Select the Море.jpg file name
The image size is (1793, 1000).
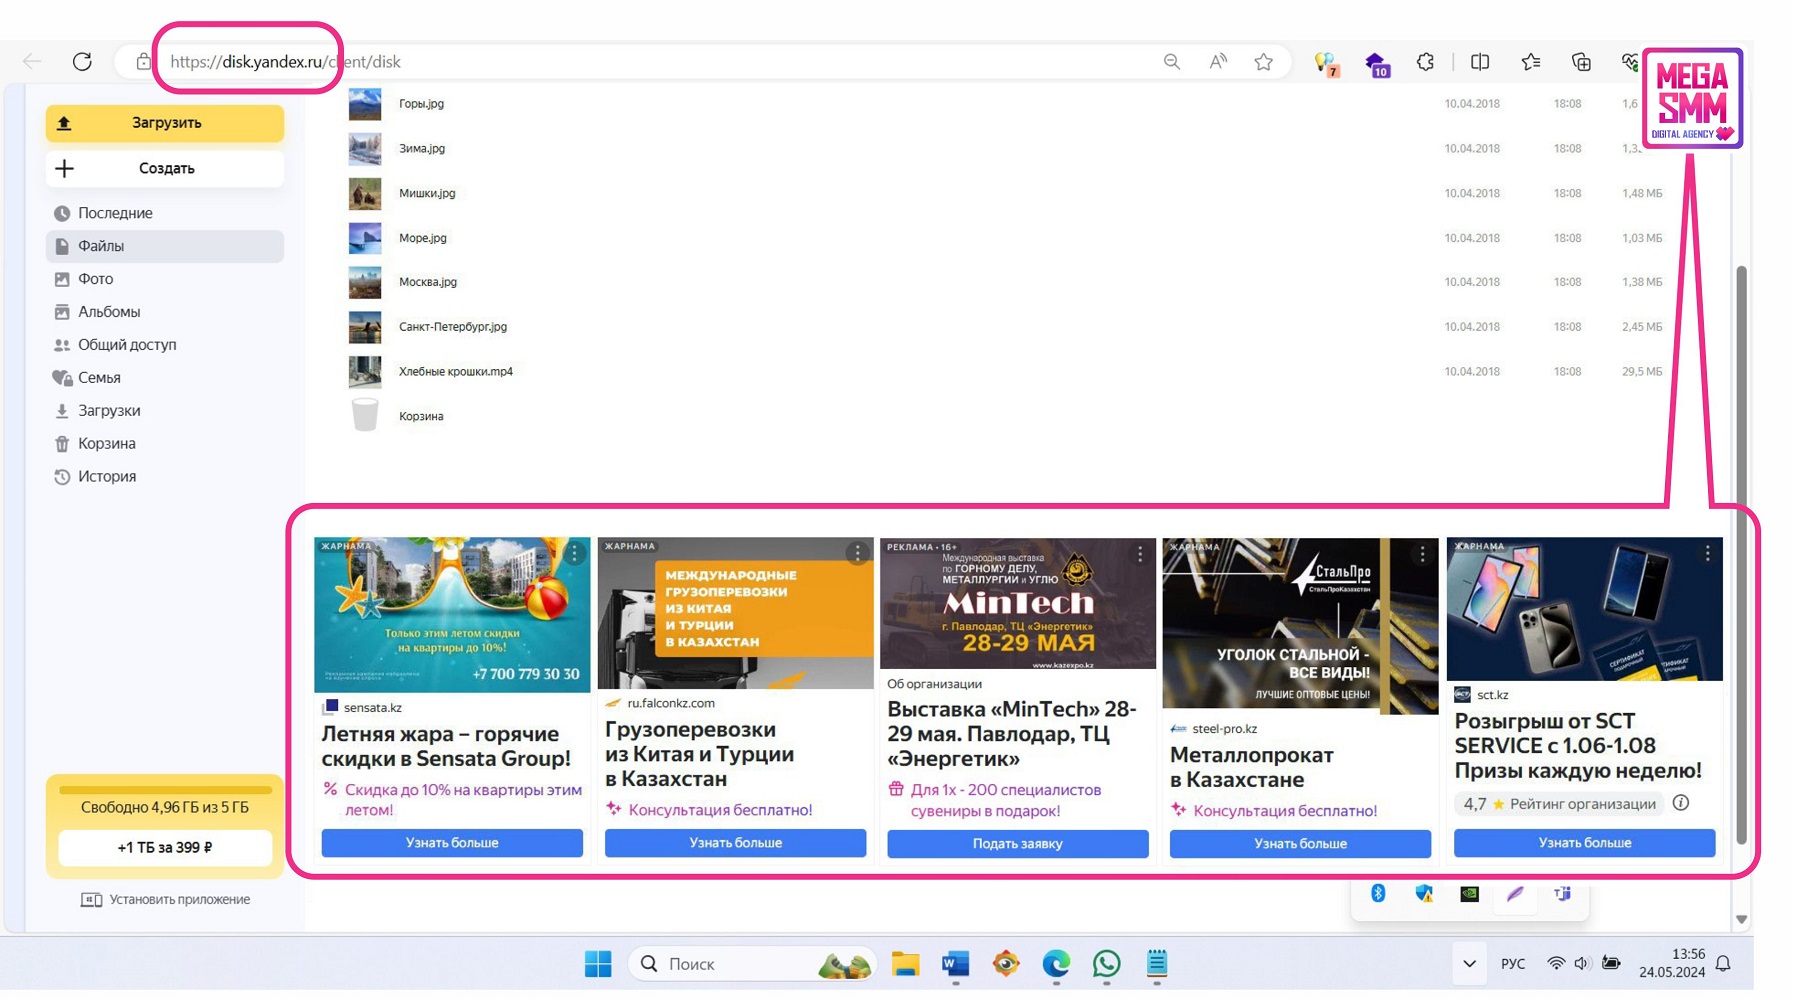[423, 238]
